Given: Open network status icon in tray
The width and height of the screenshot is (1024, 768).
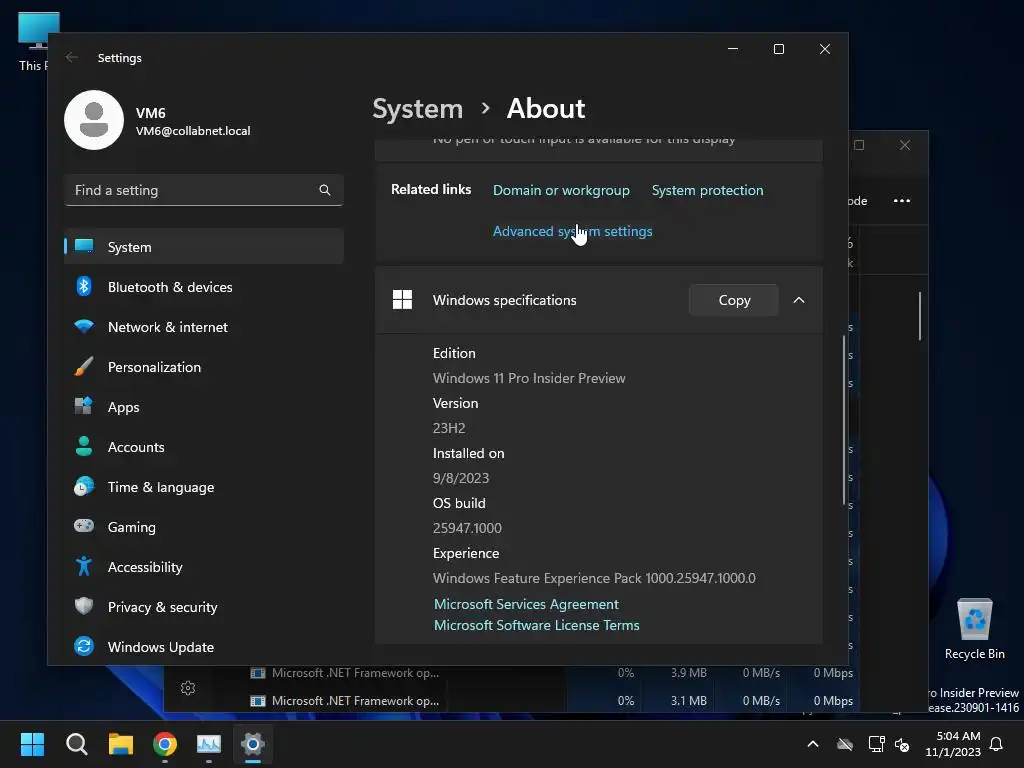Looking at the screenshot, I should click(876, 744).
